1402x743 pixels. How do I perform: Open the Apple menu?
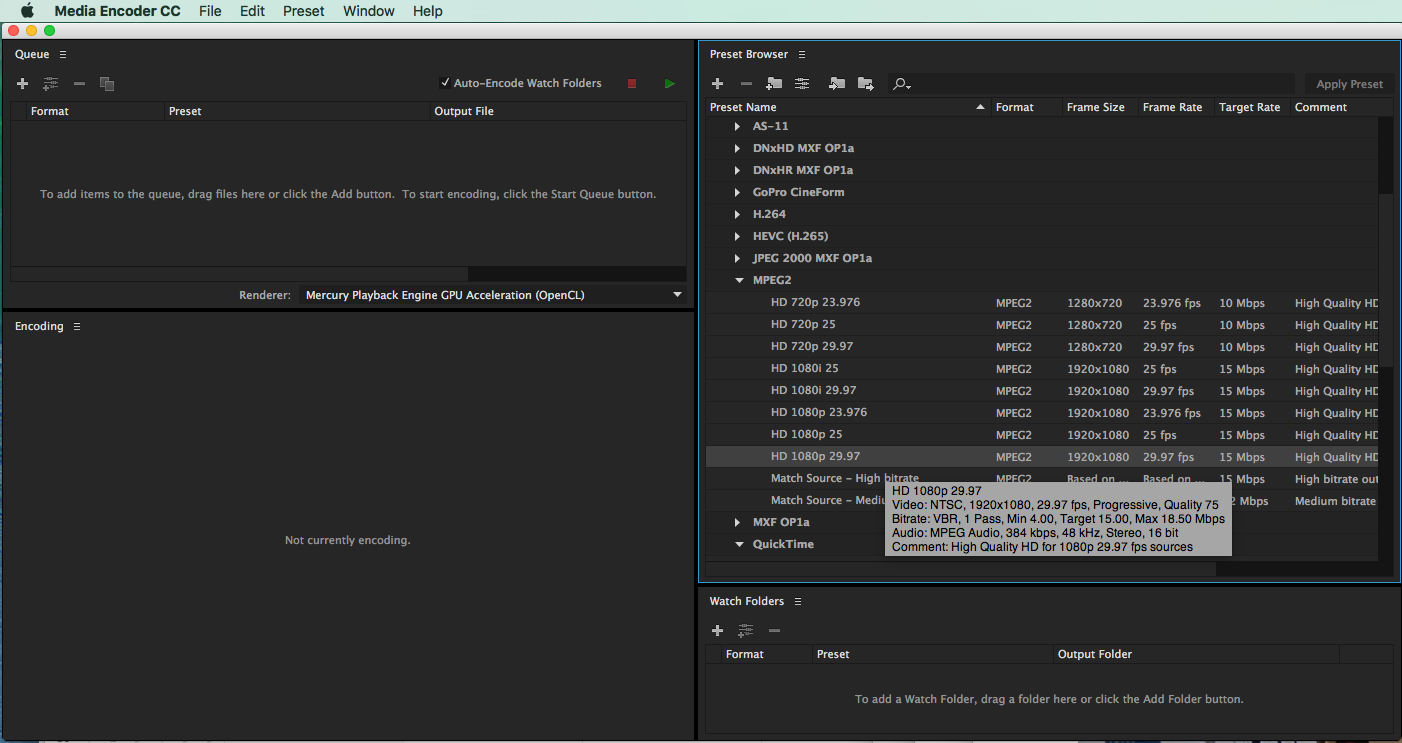pos(27,11)
